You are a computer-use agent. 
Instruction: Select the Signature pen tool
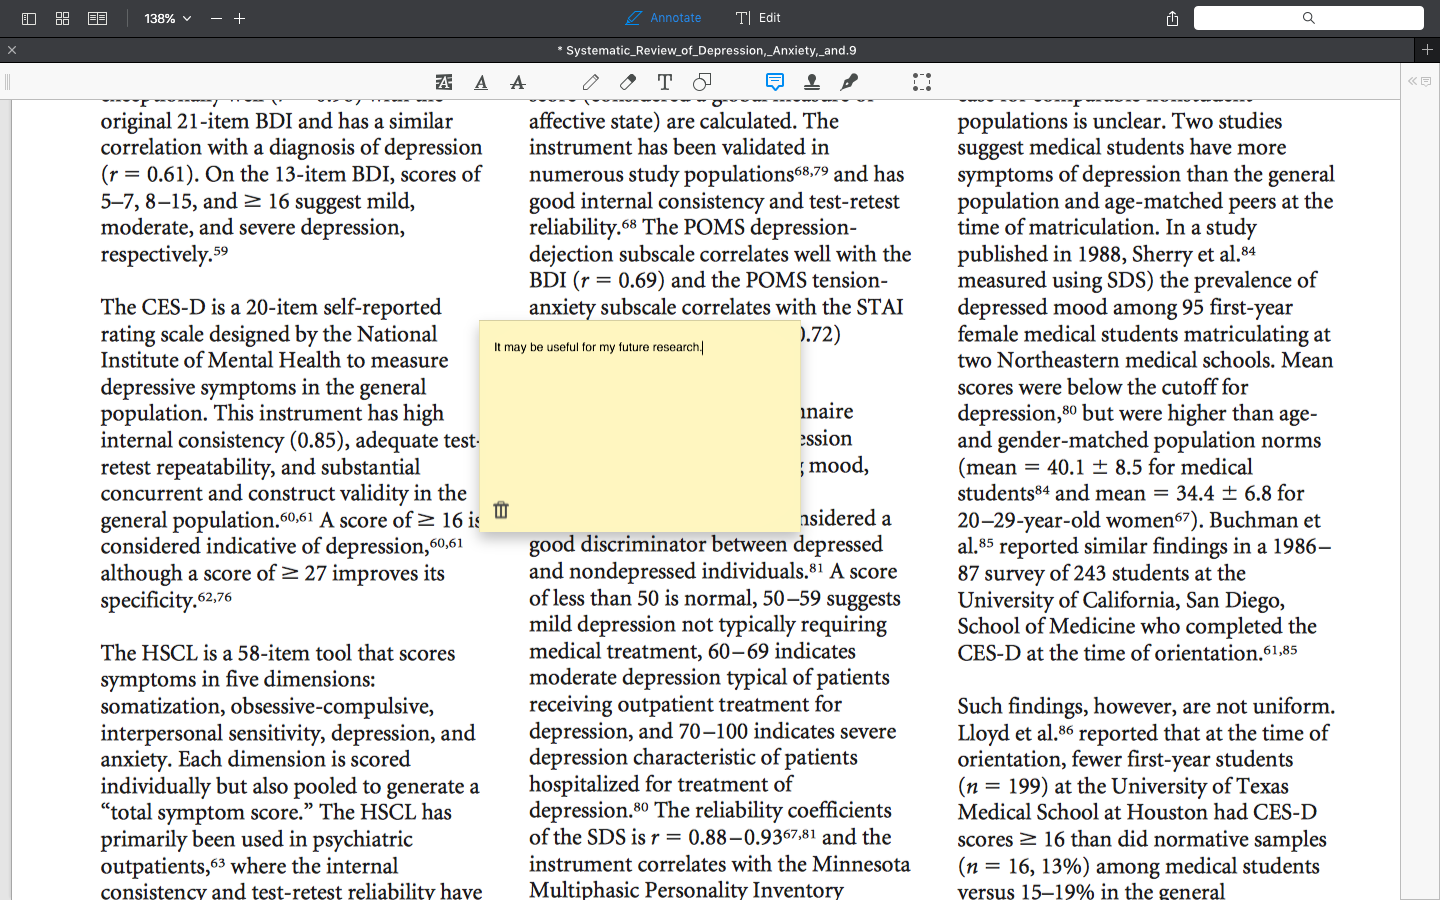849,82
